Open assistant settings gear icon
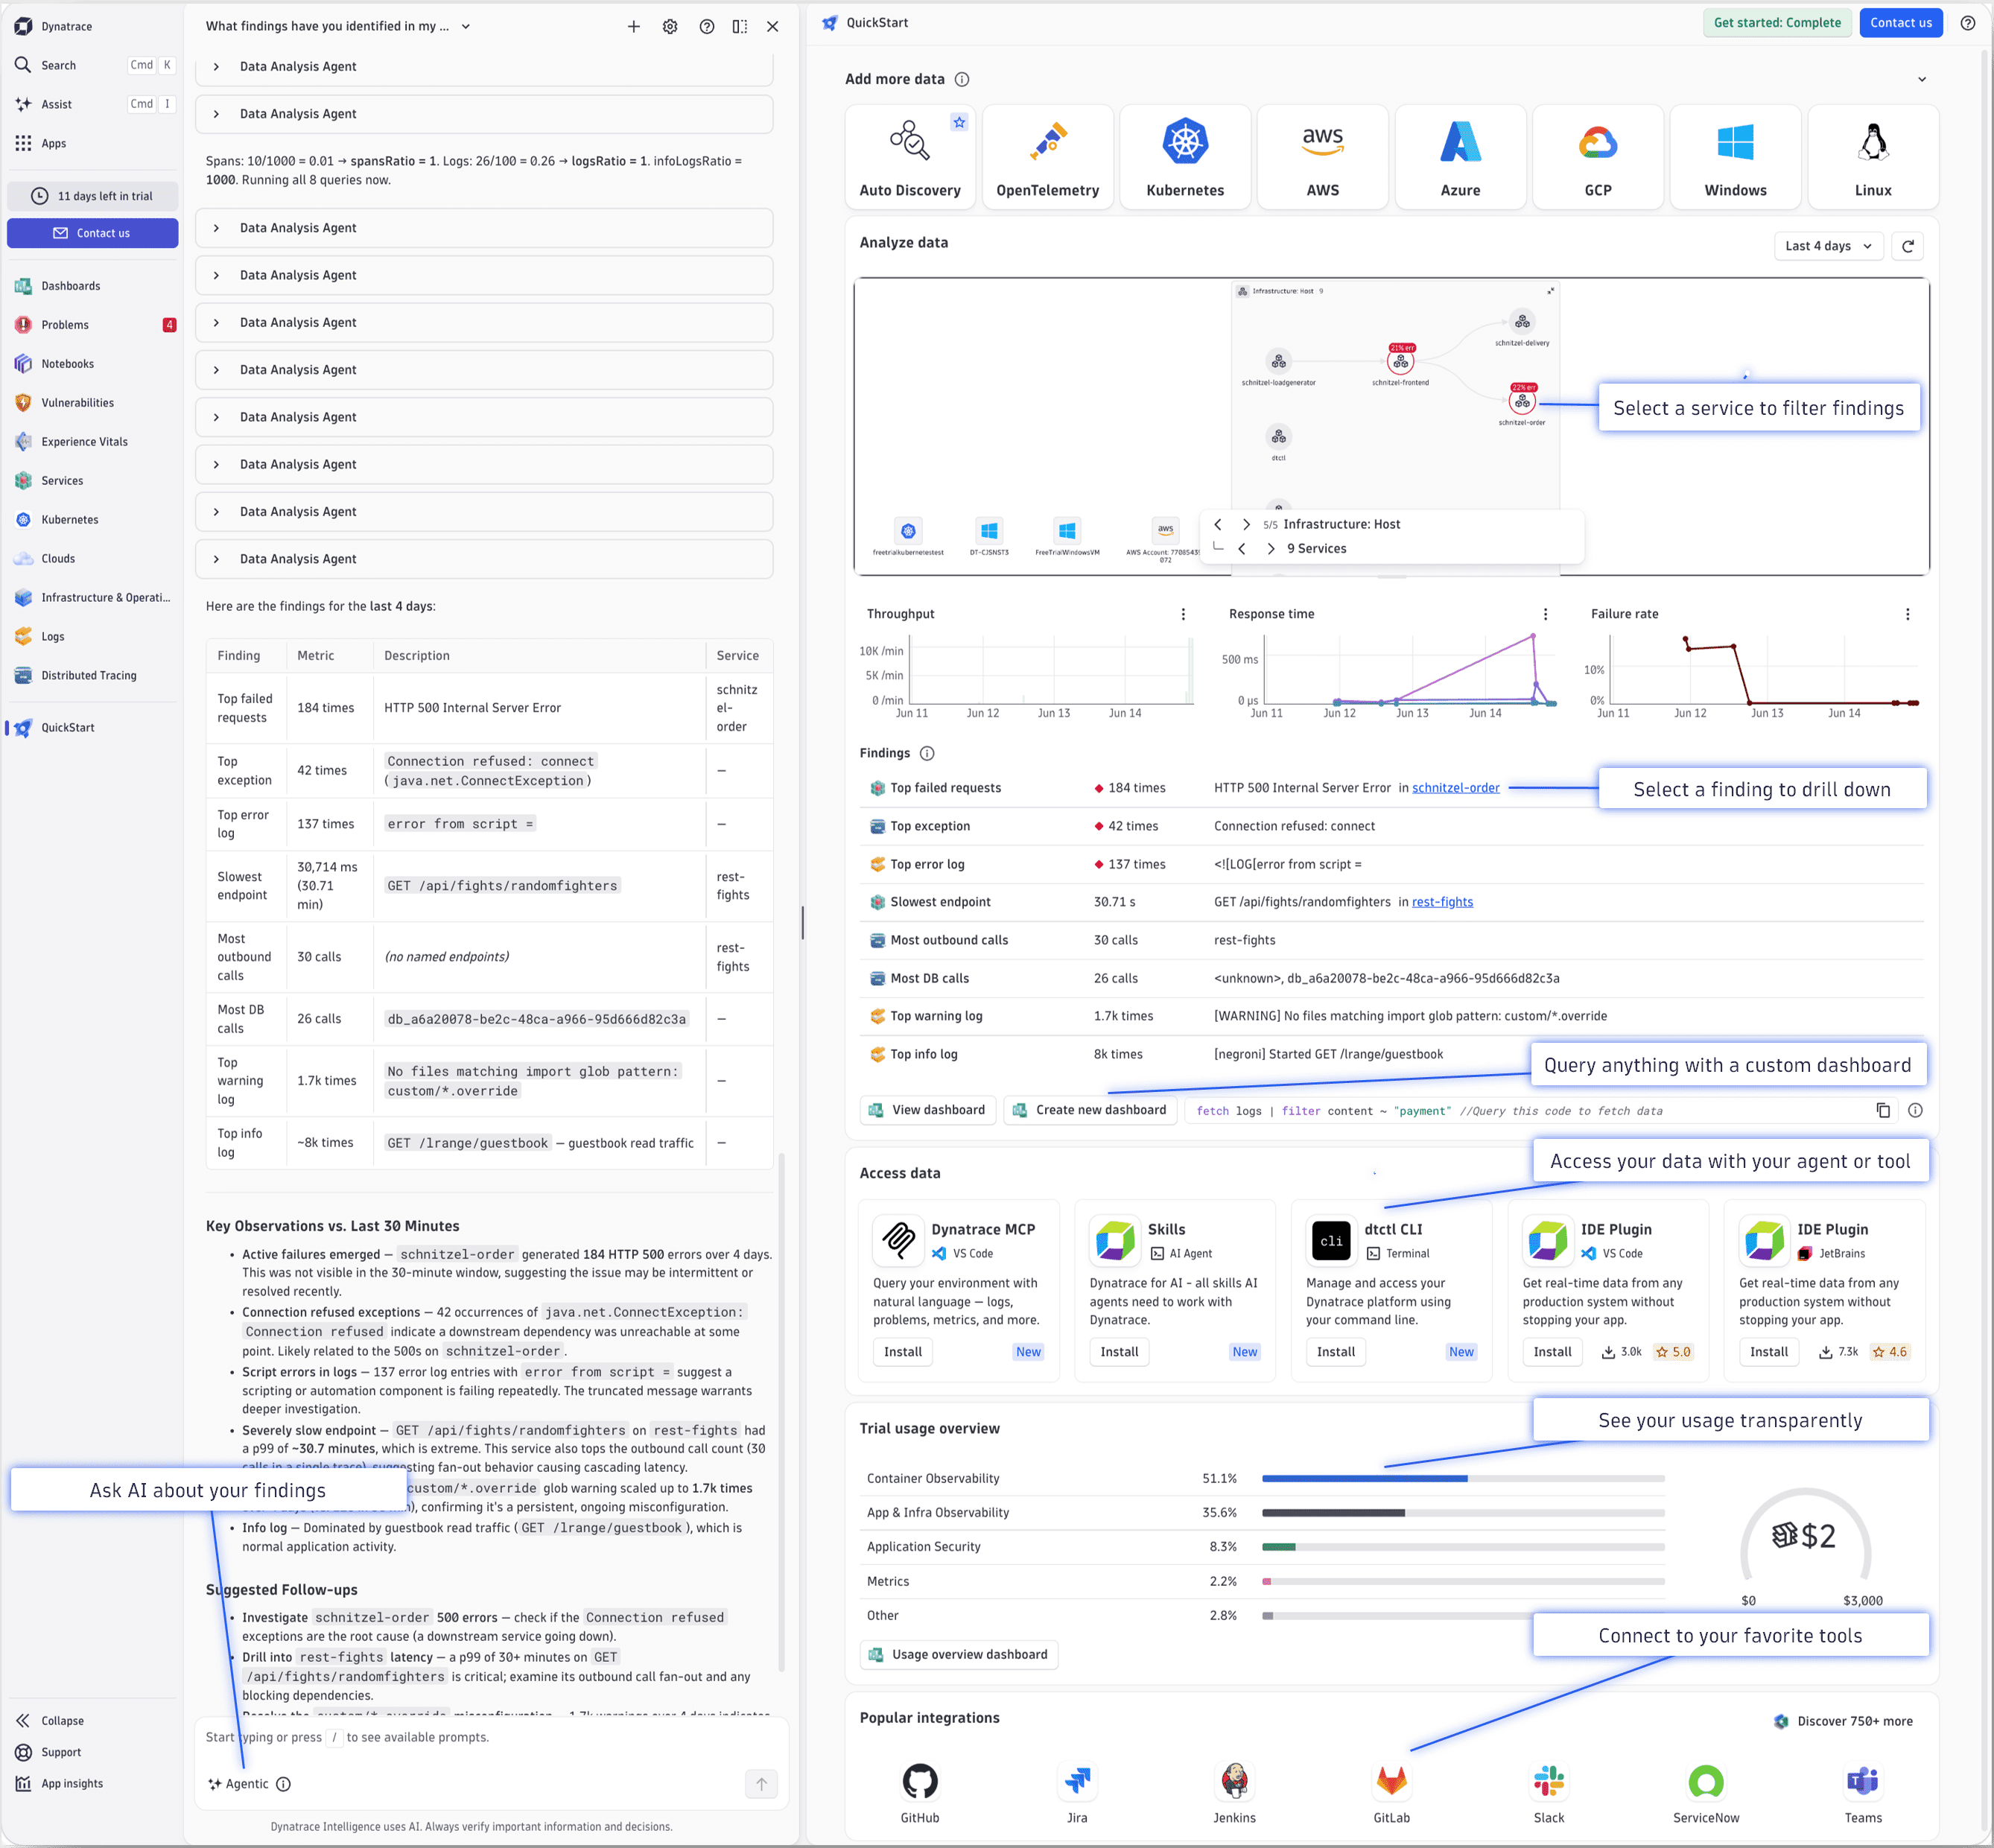The image size is (1994, 1848). tap(670, 27)
